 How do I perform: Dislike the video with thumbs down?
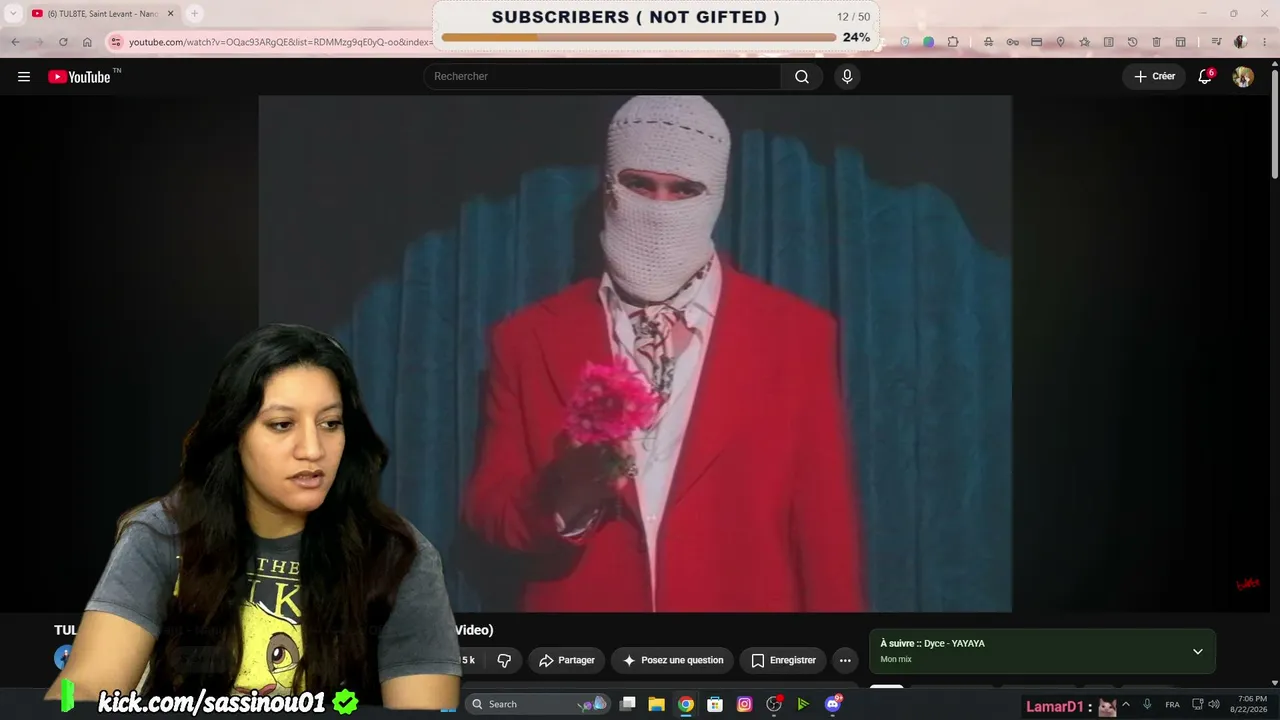(504, 660)
